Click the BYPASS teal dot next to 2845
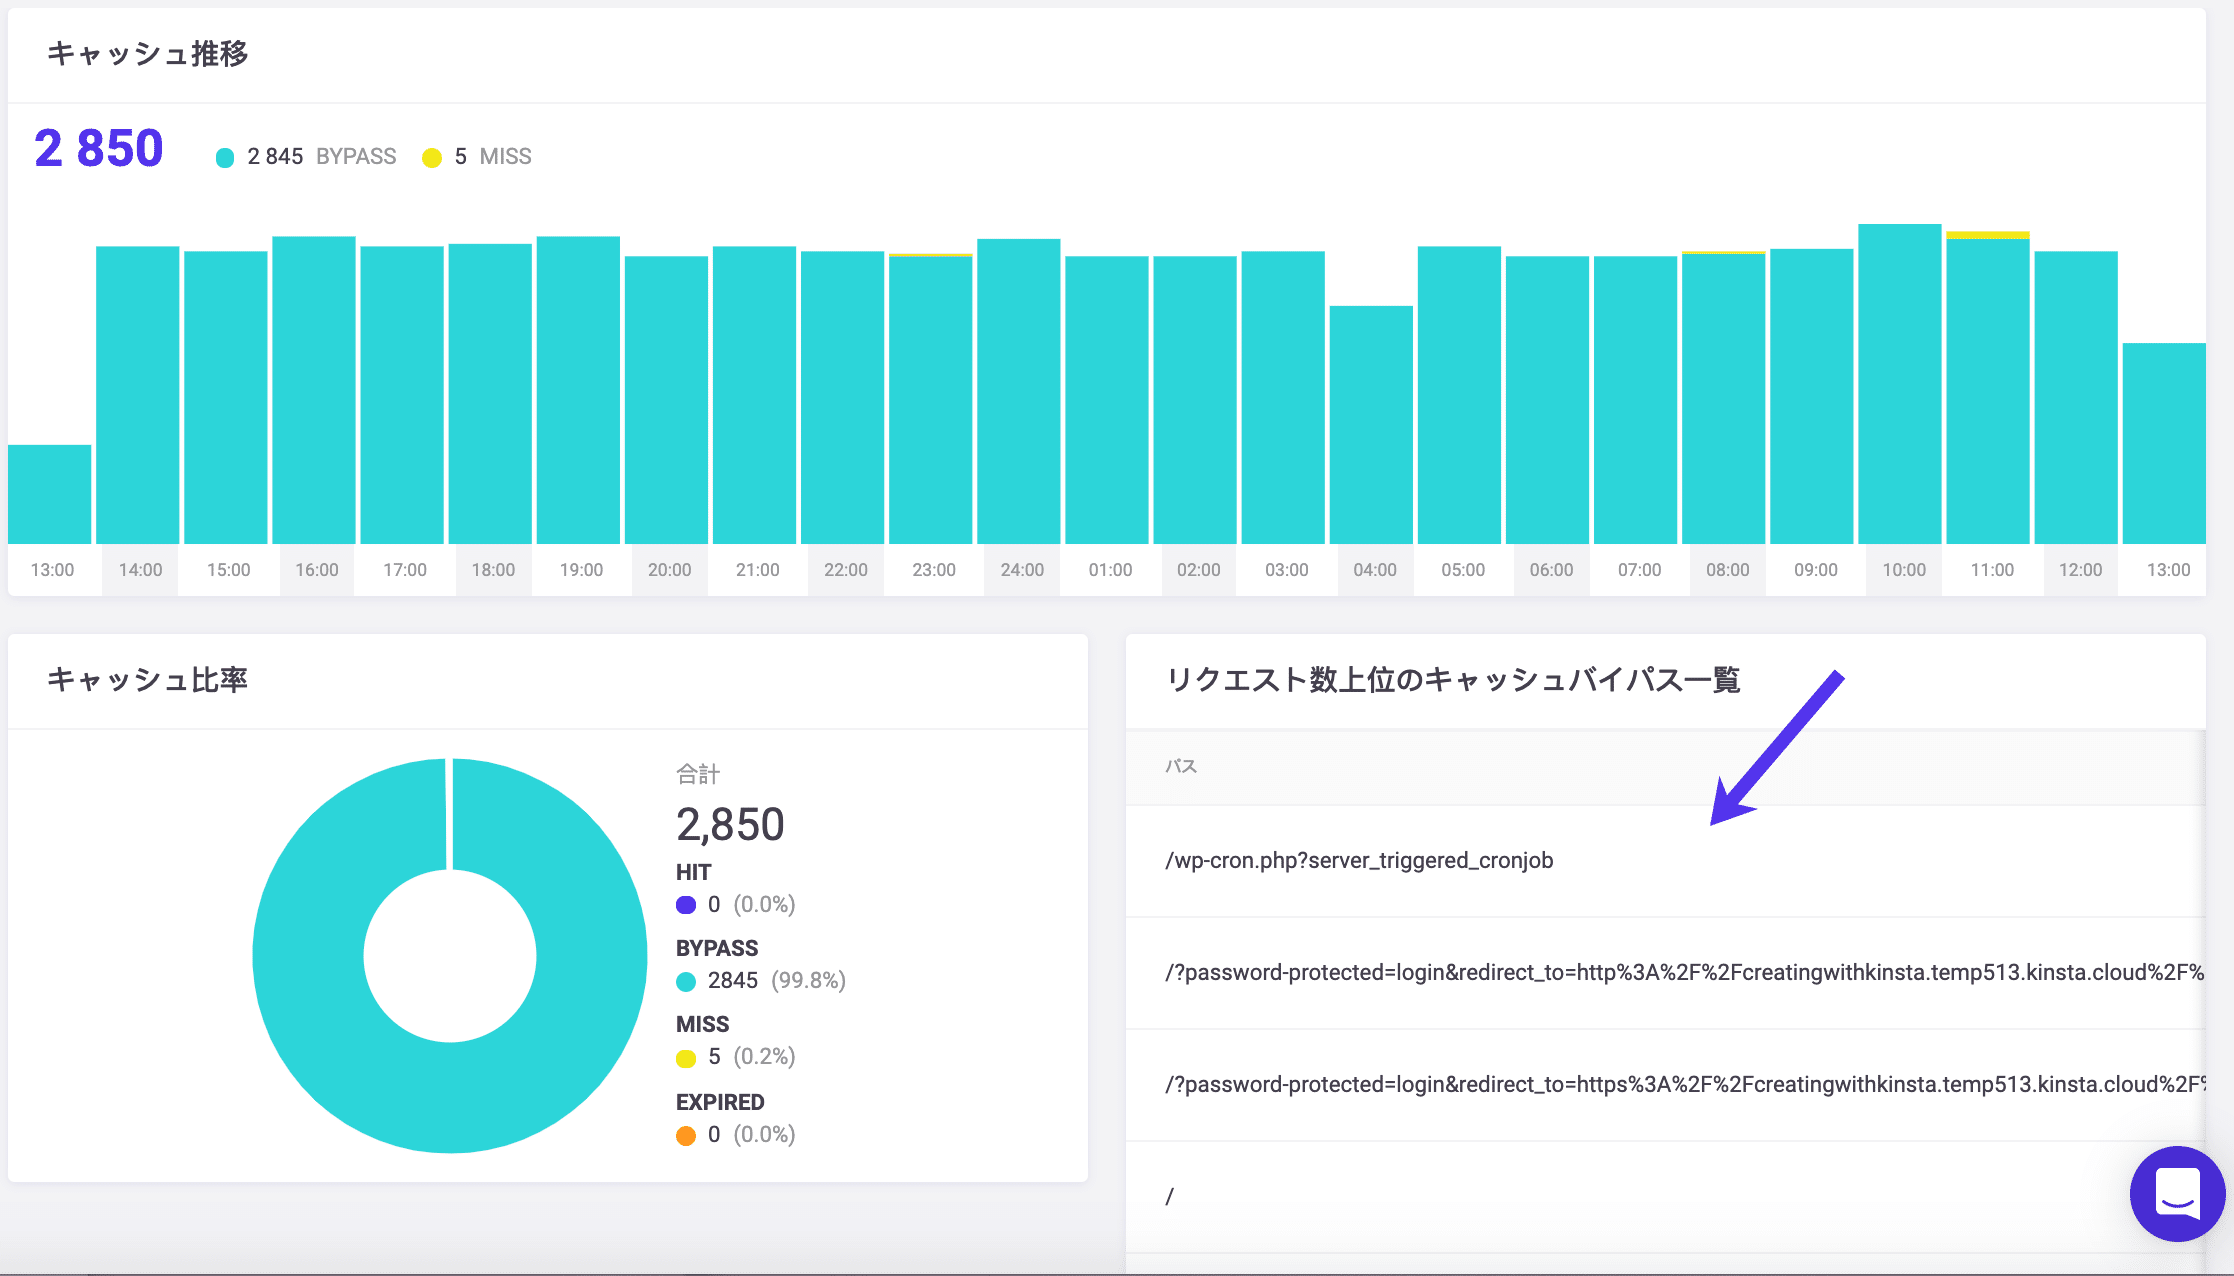This screenshot has height=1276, width=2234. 686,981
